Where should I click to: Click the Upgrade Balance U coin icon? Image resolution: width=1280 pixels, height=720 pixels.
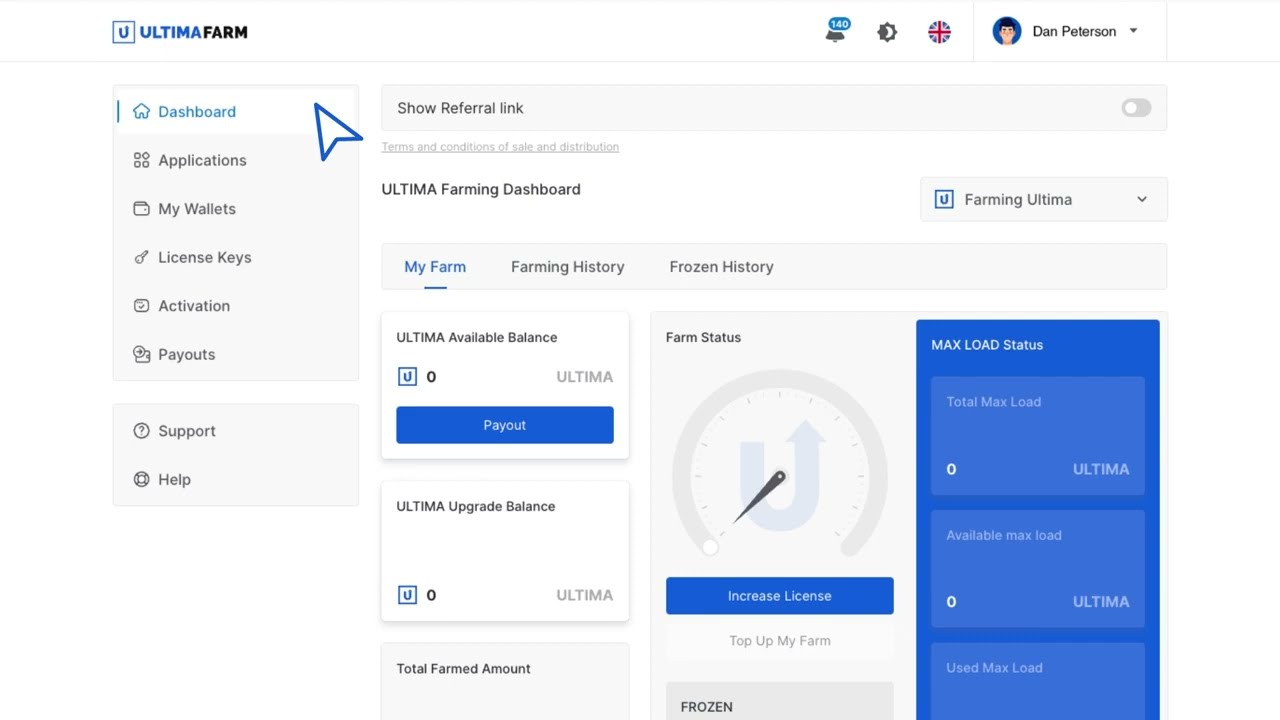[407, 595]
